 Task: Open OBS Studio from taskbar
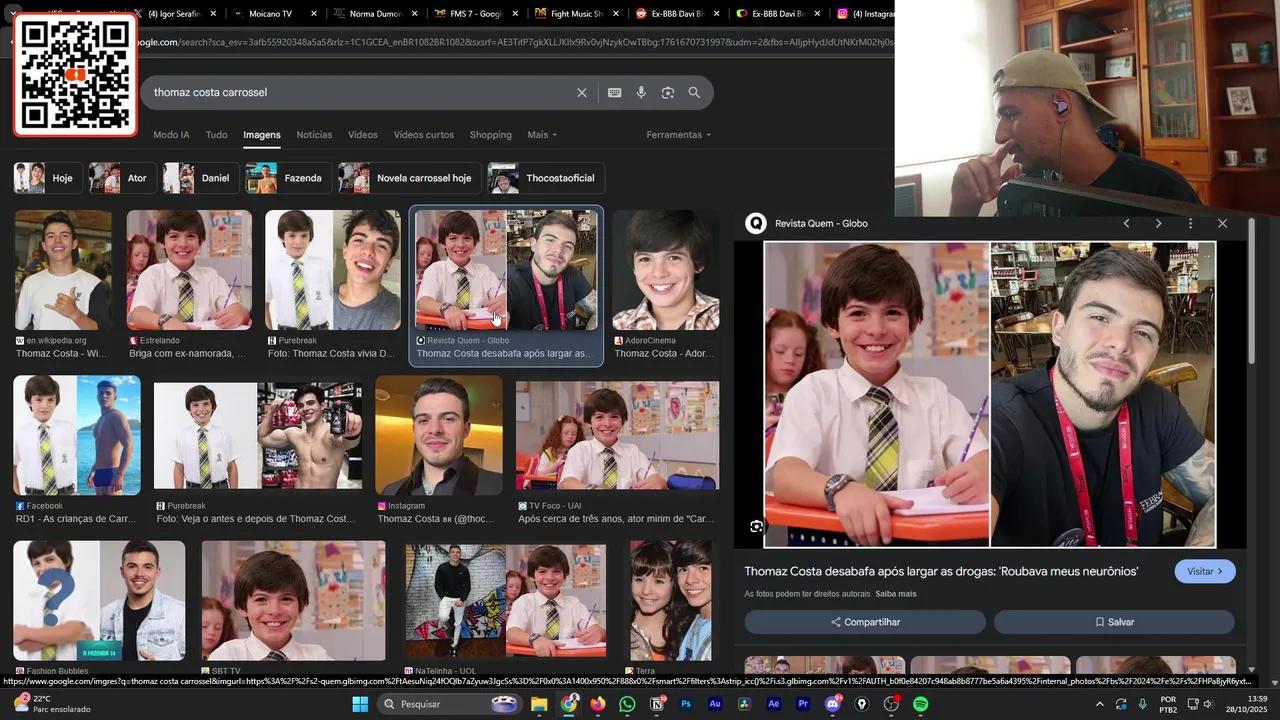pos(891,704)
